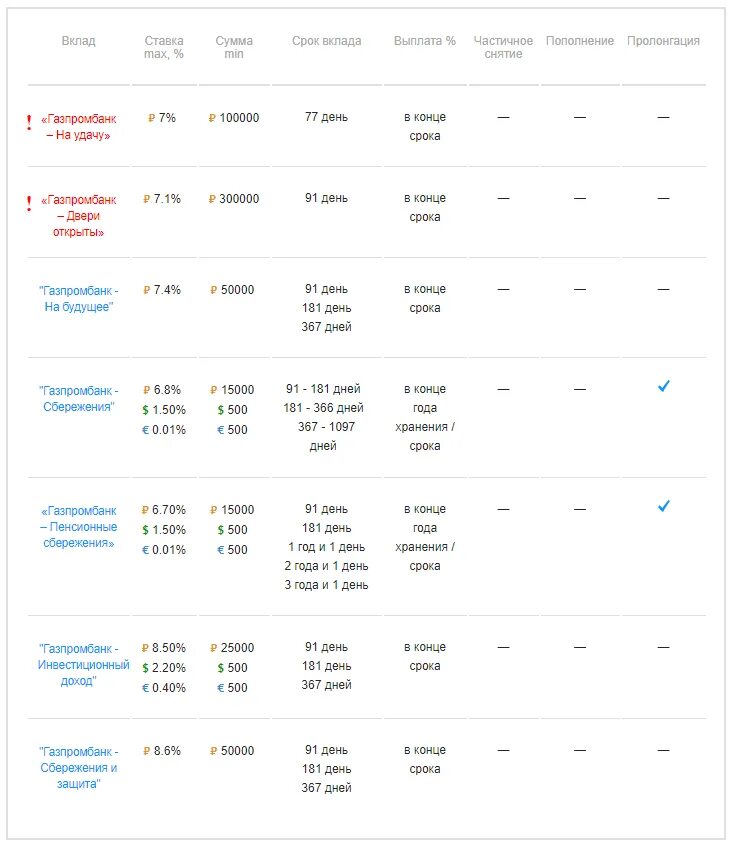Click ruble icon next to 100000 sum
The width and height of the screenshot is (737, 851).
point(213,118)
